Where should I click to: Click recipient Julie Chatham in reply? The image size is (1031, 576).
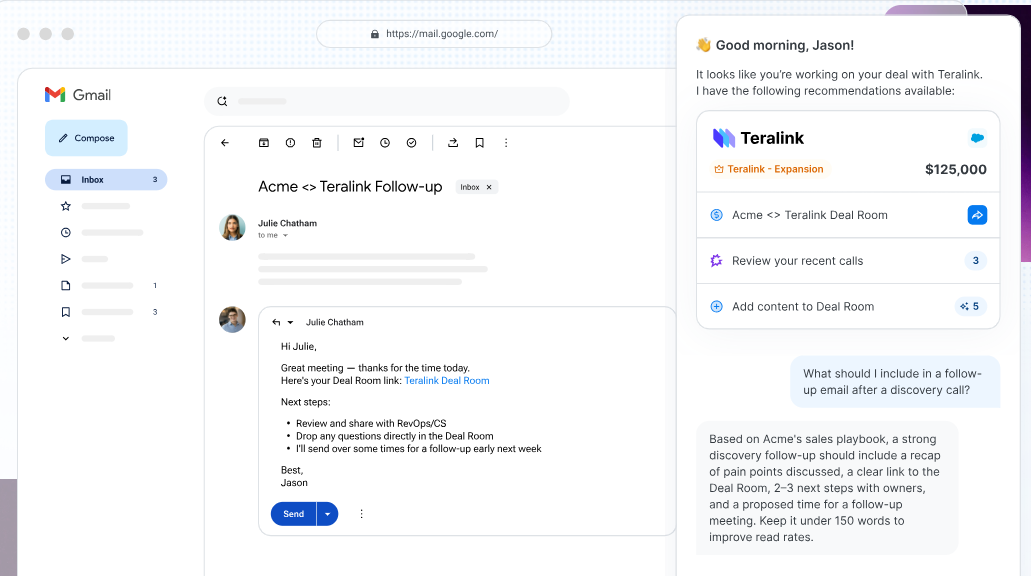[x=335, y=322]
